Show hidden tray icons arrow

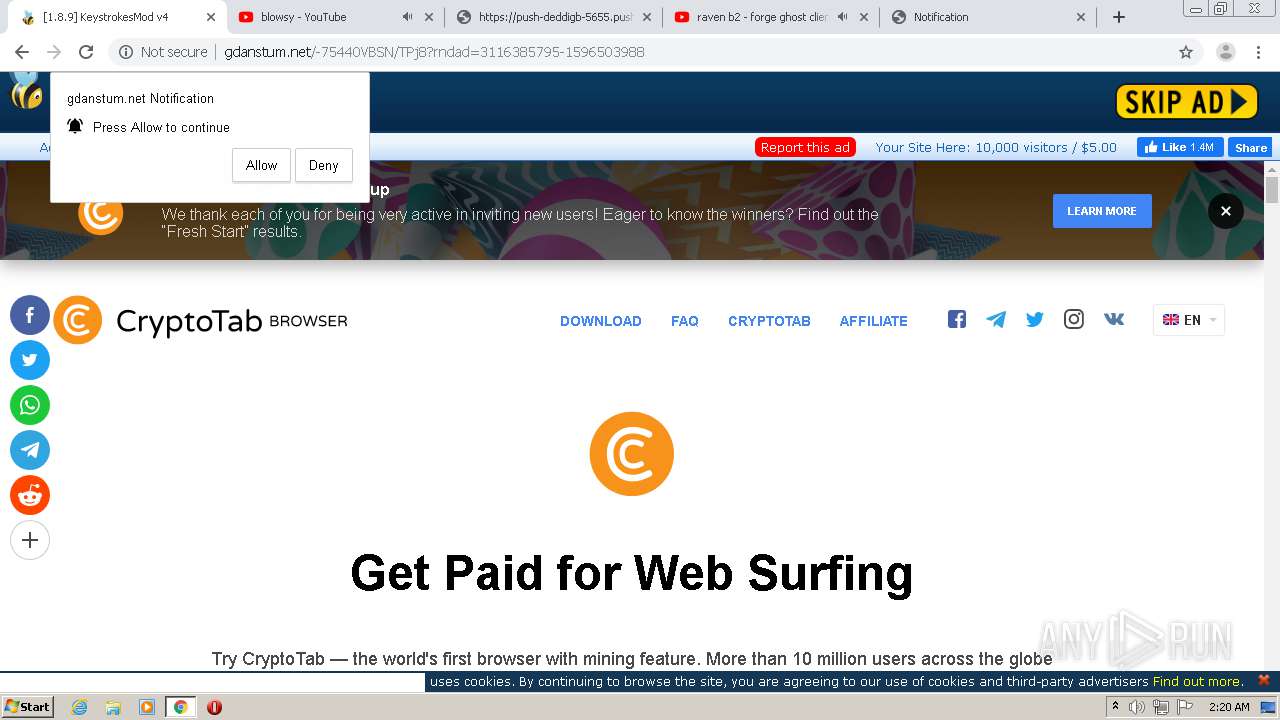[x=1115, y=707]
